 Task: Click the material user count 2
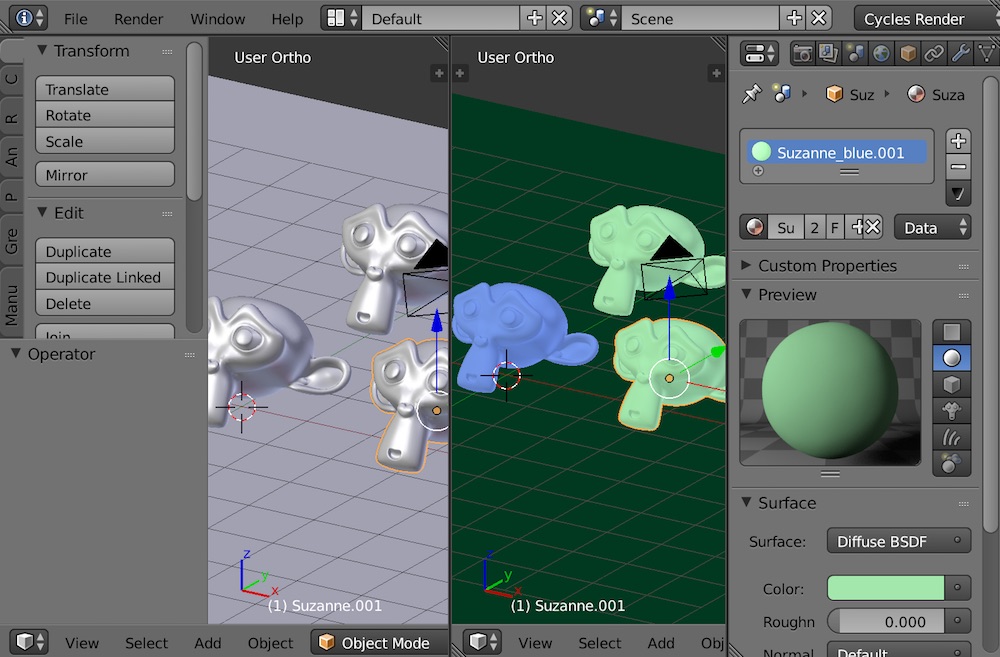pos(814,228)
